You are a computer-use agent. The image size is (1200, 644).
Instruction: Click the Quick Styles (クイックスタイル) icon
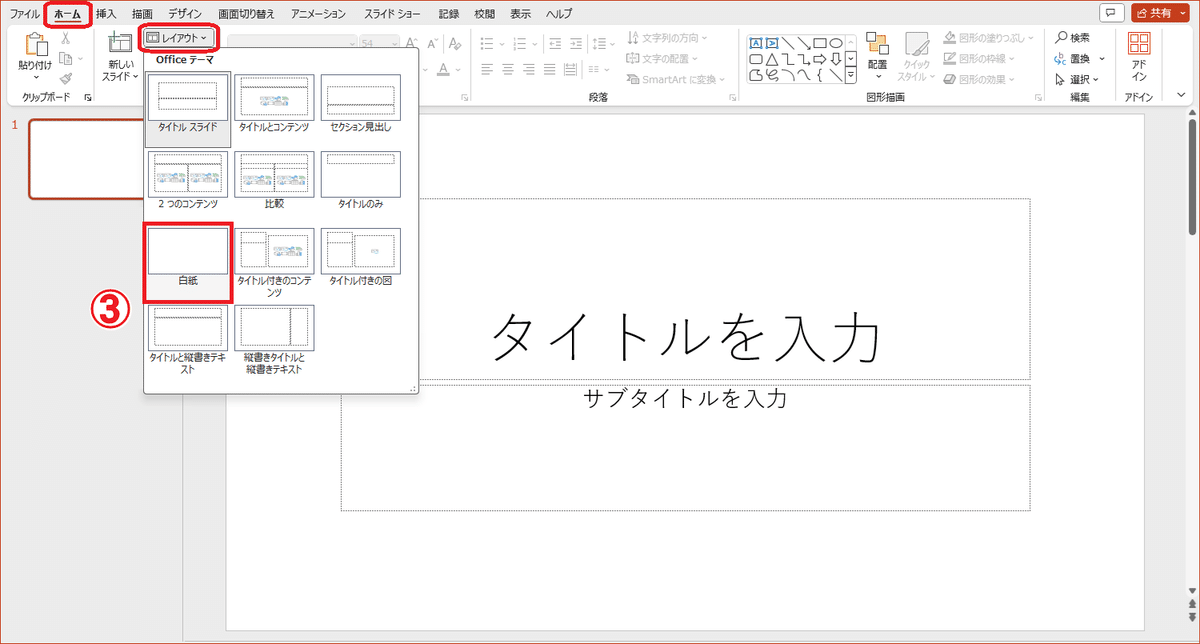tap(916, 43)
